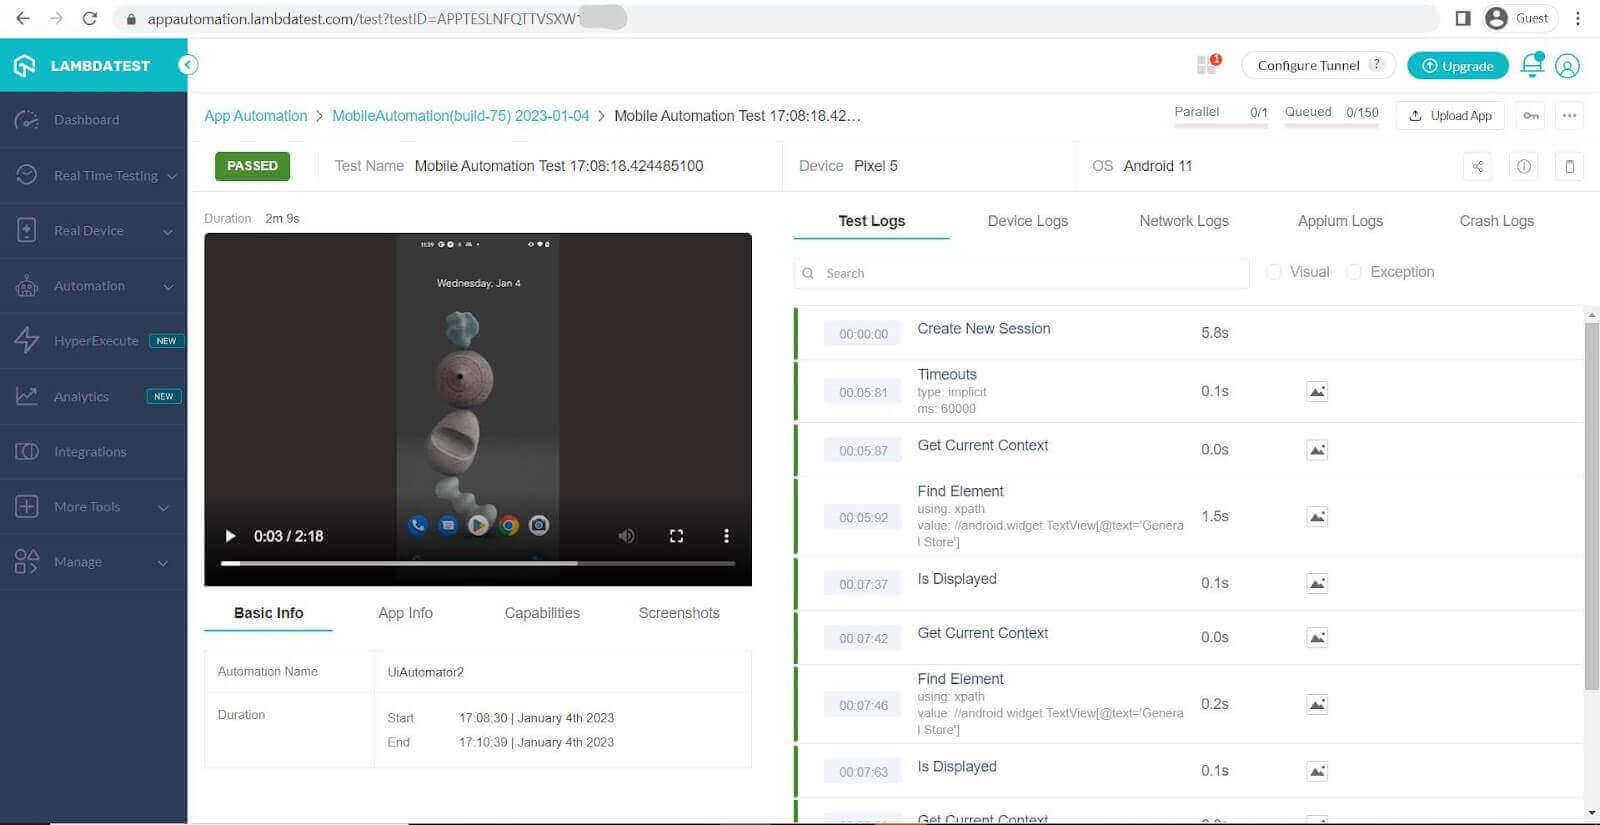Viewport: 1600px width, 825px height.
Task: Open MobileAutomation(build-75) breadcrumb link
Action: (x=461, y=116)
